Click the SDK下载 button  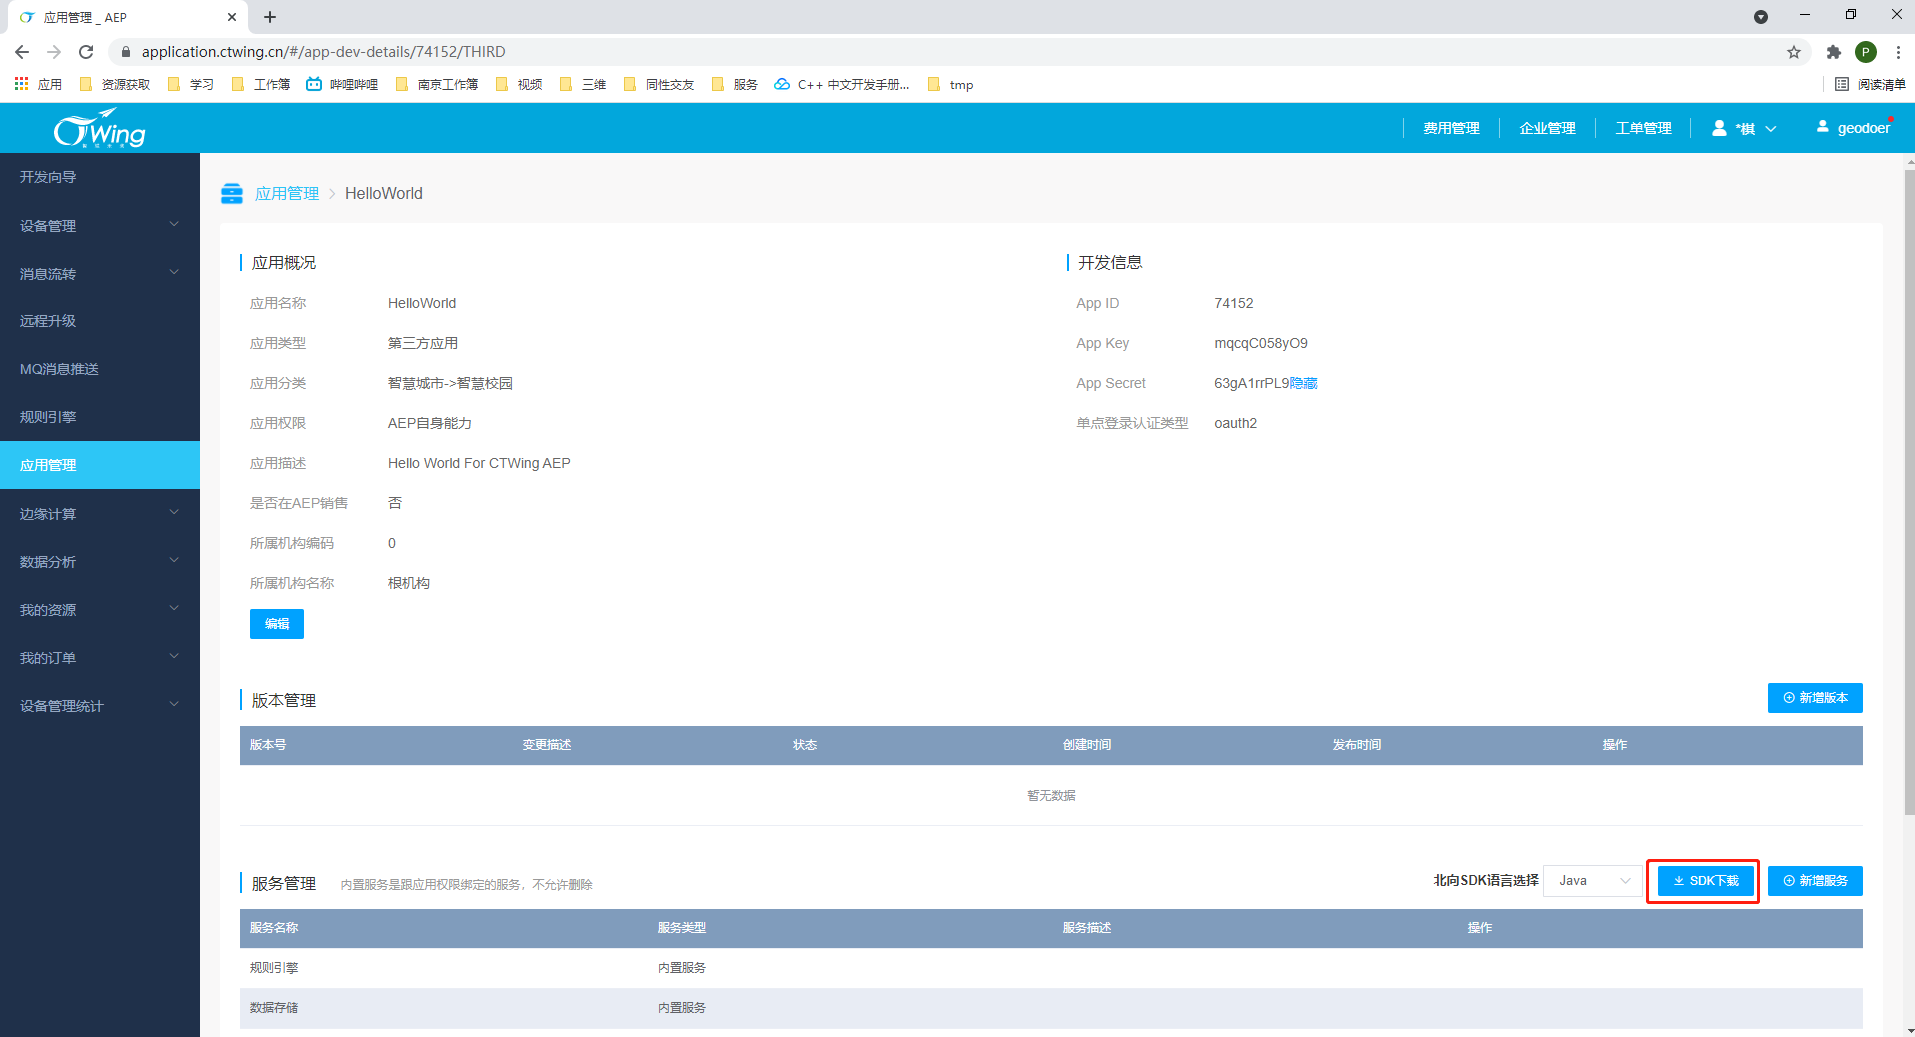(x=1706, y=881)
